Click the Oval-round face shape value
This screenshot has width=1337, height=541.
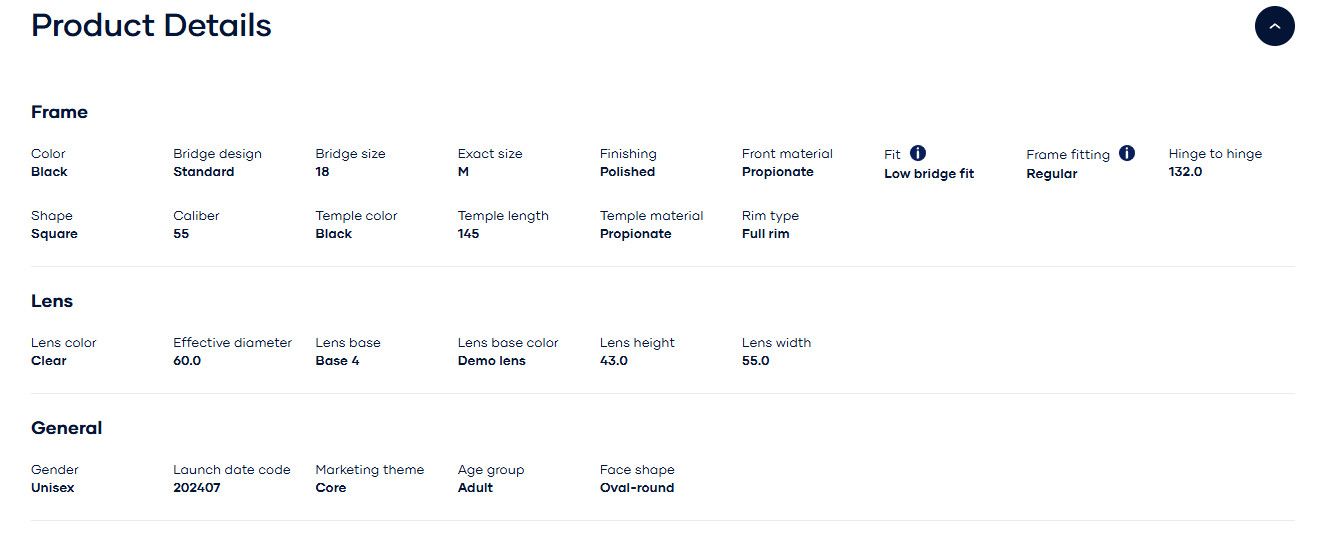click(x=637, y=488)
